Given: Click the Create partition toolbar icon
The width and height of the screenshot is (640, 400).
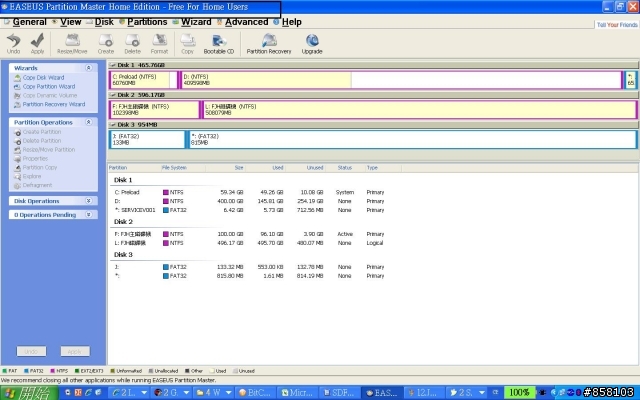Looking at the screenshot, I should (106, 44).
